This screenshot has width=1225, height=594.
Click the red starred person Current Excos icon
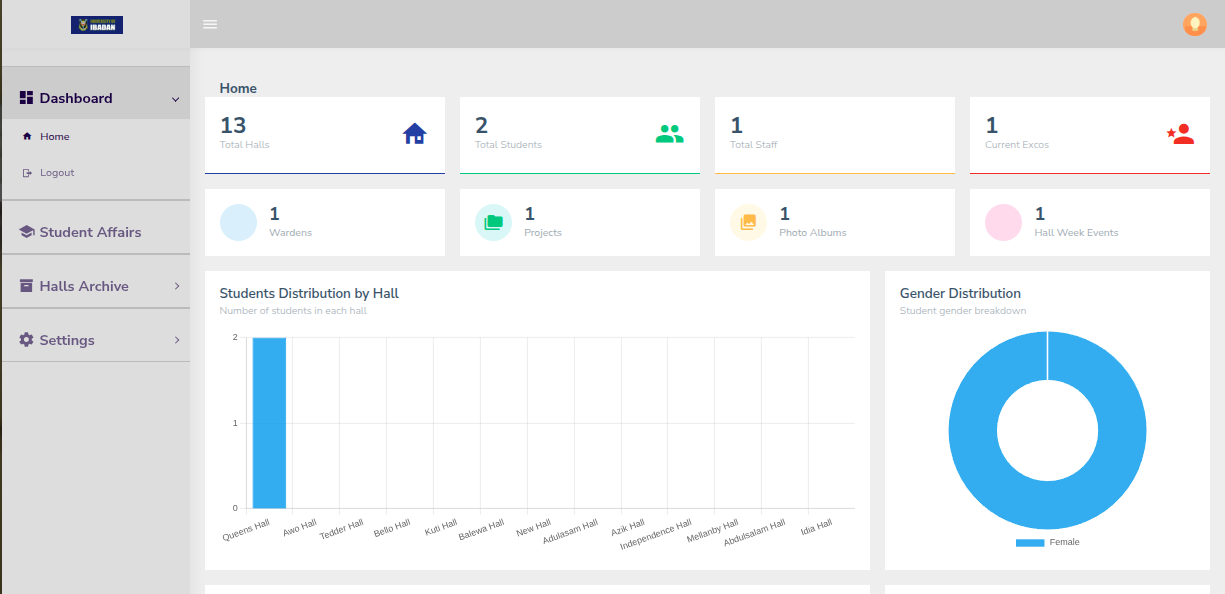1181,134
